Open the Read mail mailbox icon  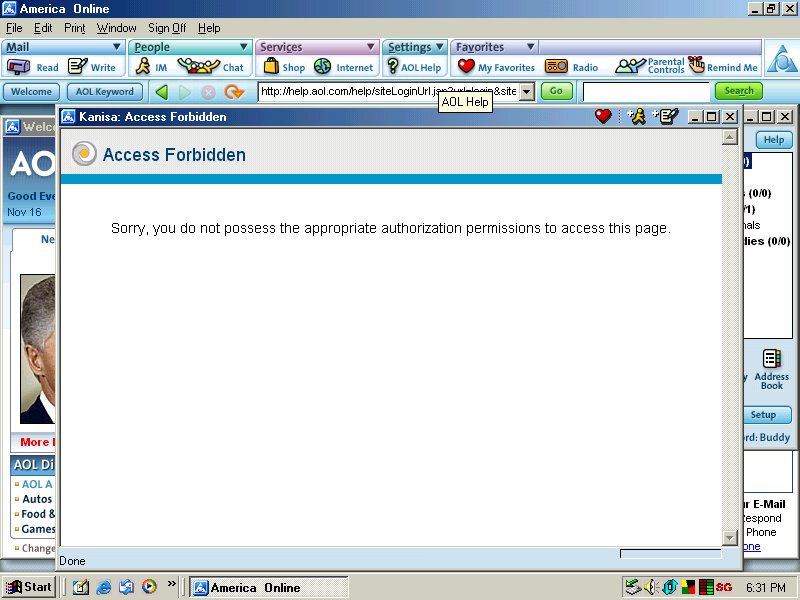click(x=18, y=67)
